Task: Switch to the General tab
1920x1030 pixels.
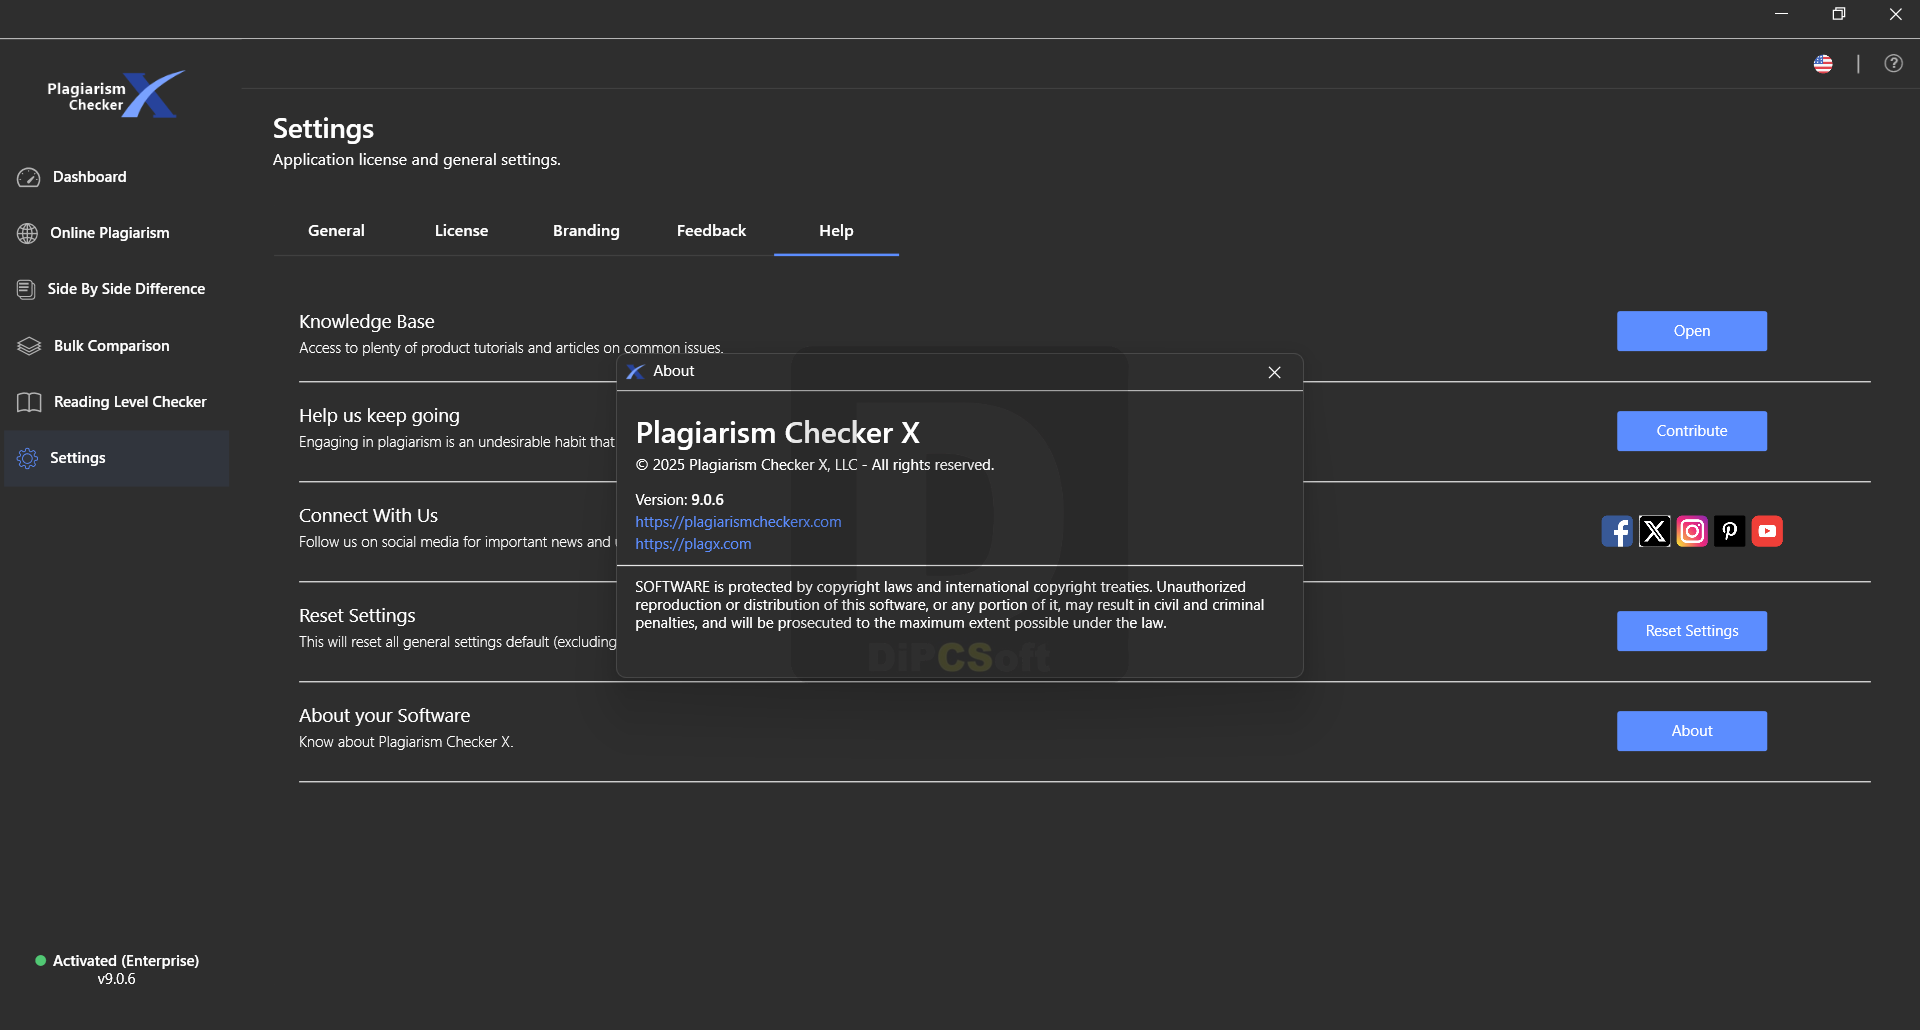Action: click(336, 231)
